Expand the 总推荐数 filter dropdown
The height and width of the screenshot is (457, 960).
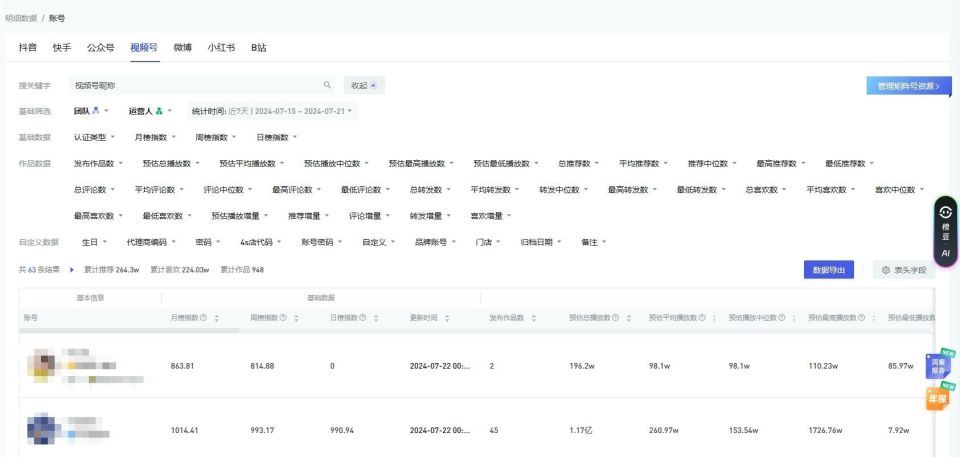578,164
